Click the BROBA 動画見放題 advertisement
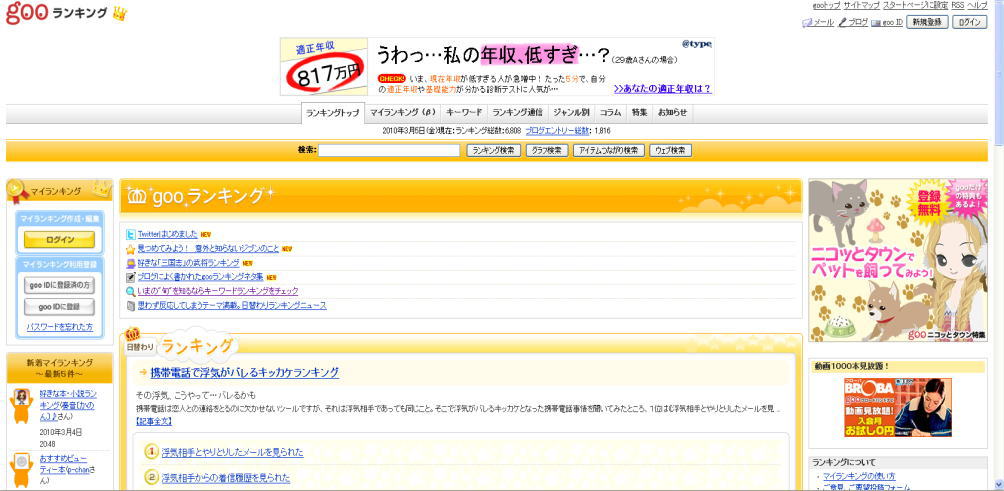 (897, 408)
